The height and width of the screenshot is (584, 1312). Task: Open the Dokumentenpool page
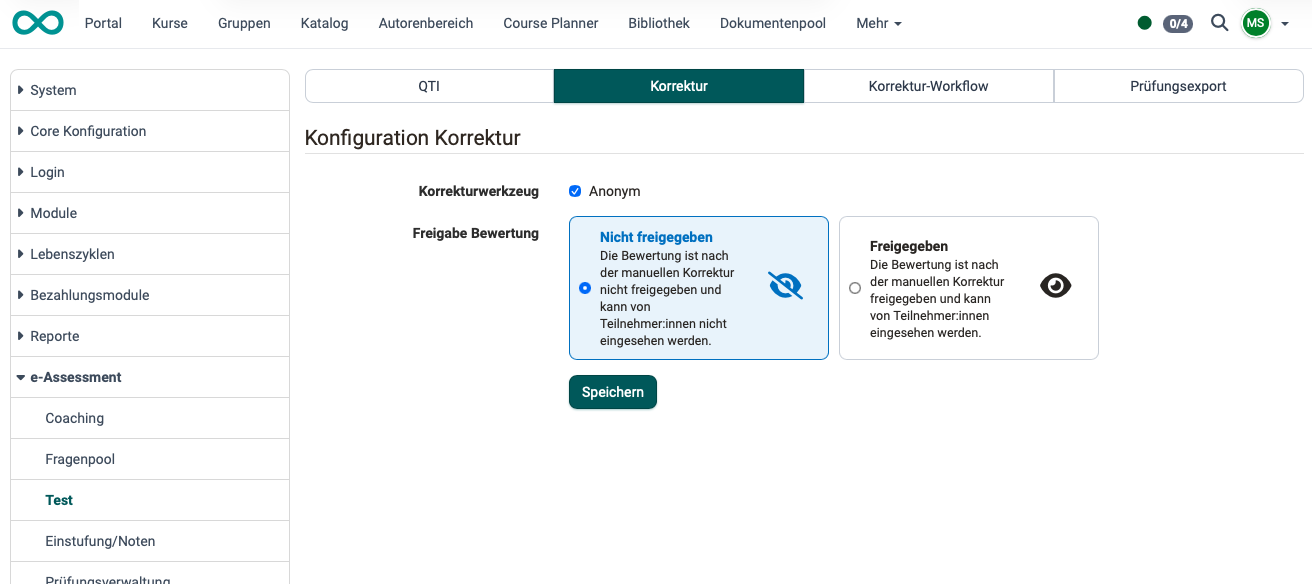pyautogui.click(x=772, y=23)
